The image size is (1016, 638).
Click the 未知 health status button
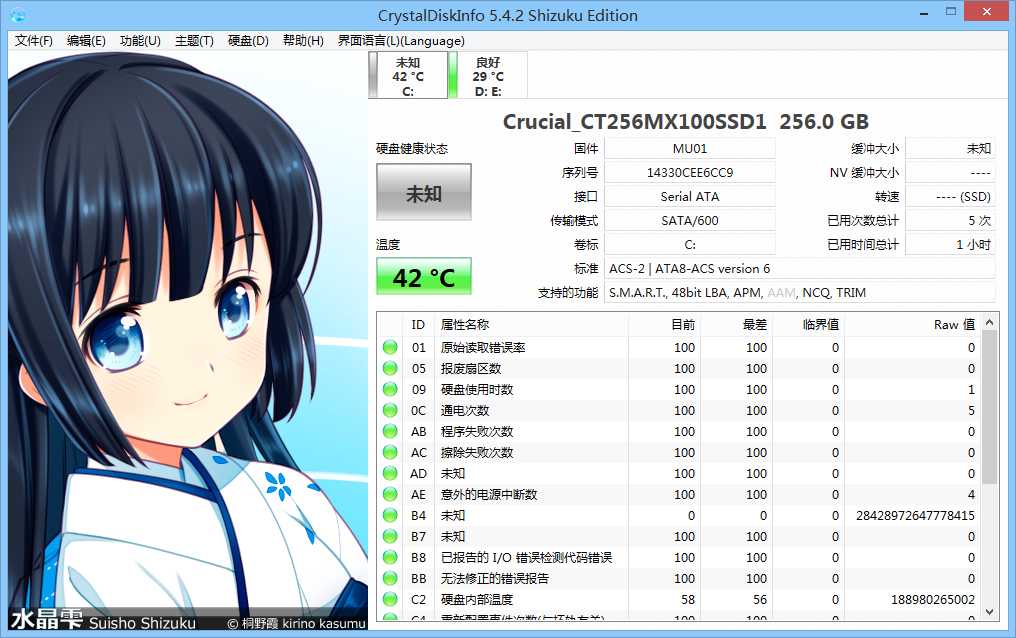click(x=424, y=192)
